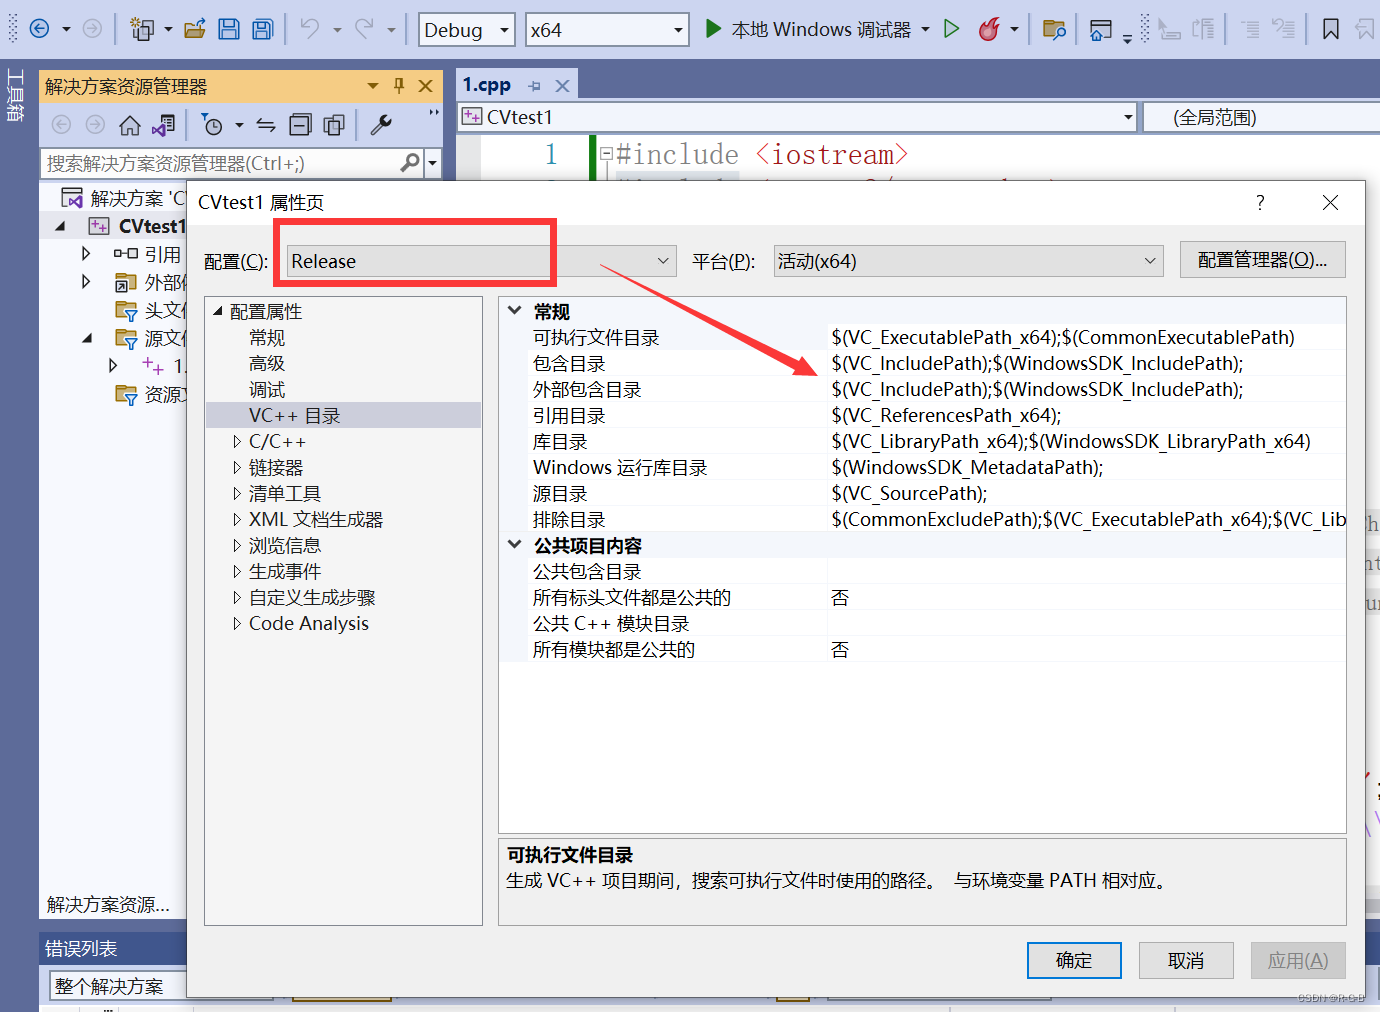This screenshot has width=1380, height=1012.
Task: Click the 确定 button to confirm
Action: pyautogui.click(x=1074, y=960)
